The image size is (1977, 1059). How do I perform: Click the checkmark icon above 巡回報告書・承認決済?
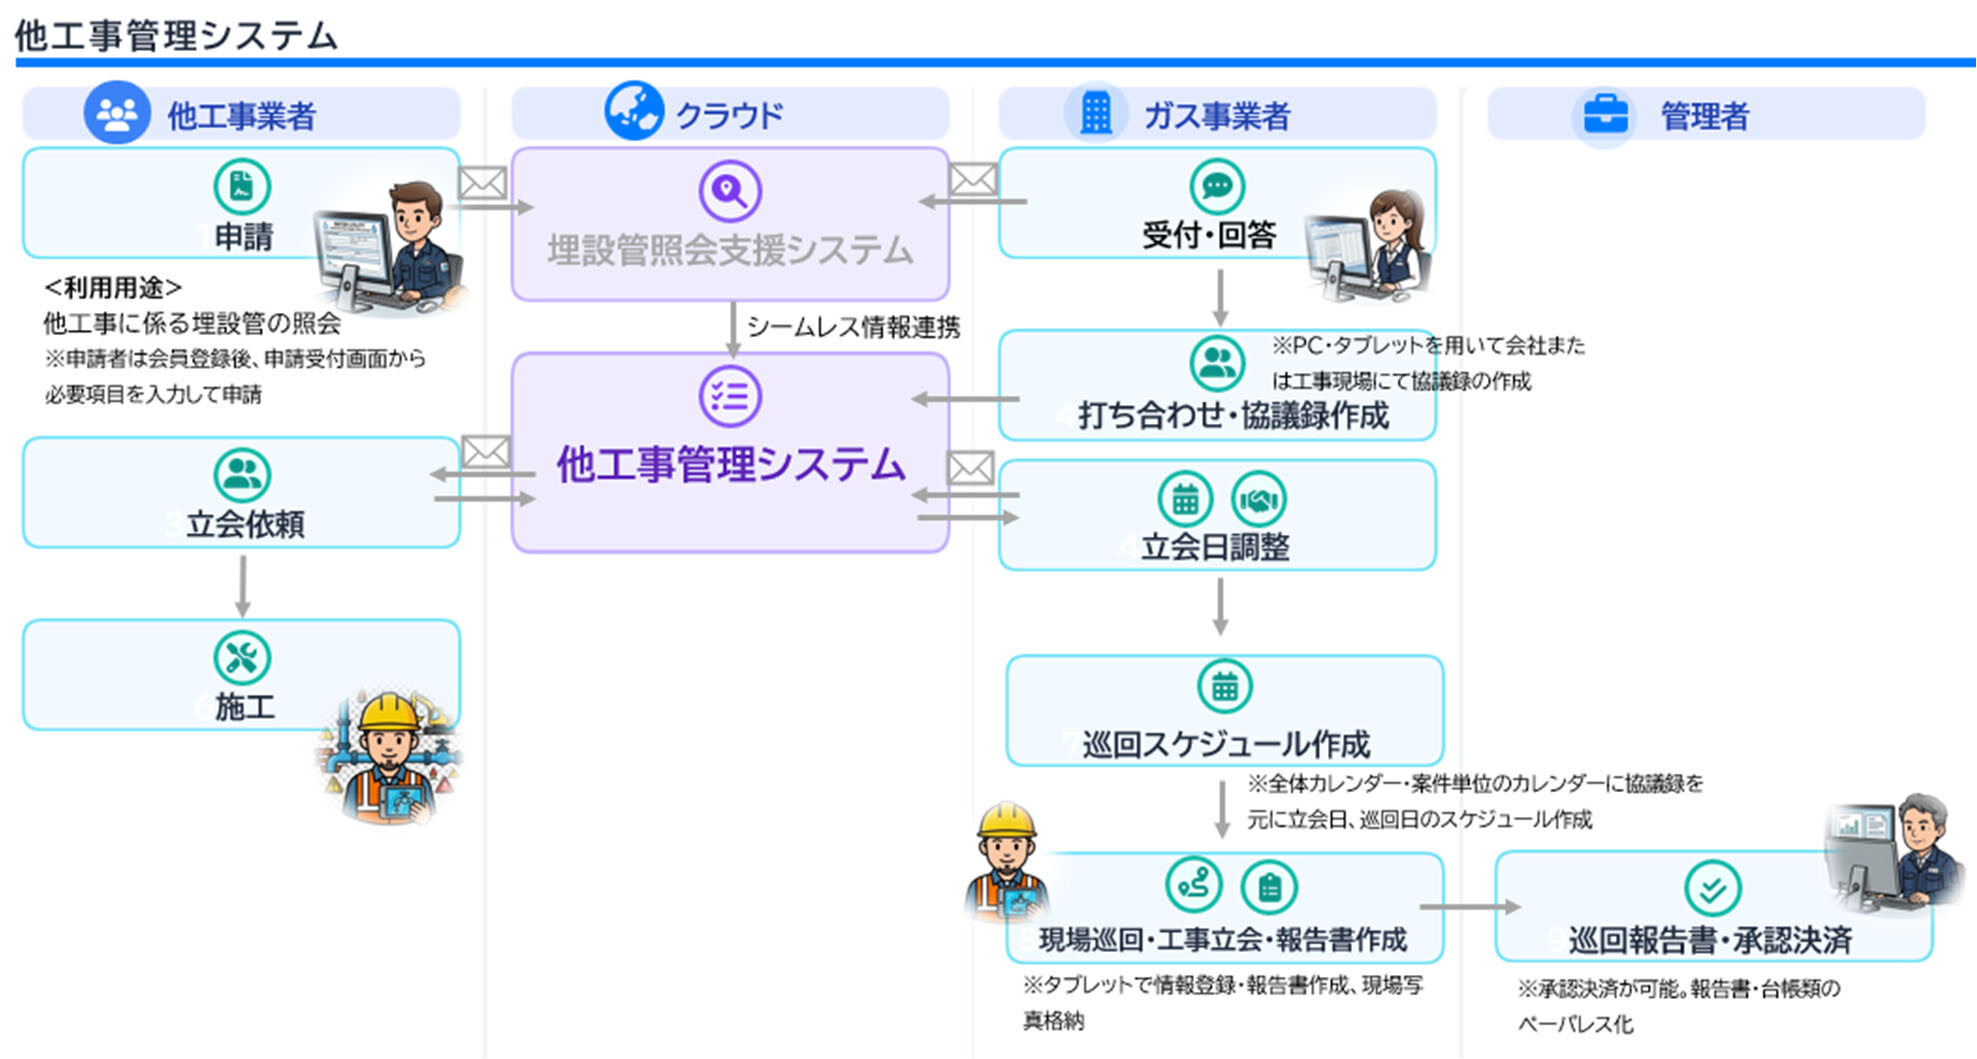click(x=1712, y=888)
